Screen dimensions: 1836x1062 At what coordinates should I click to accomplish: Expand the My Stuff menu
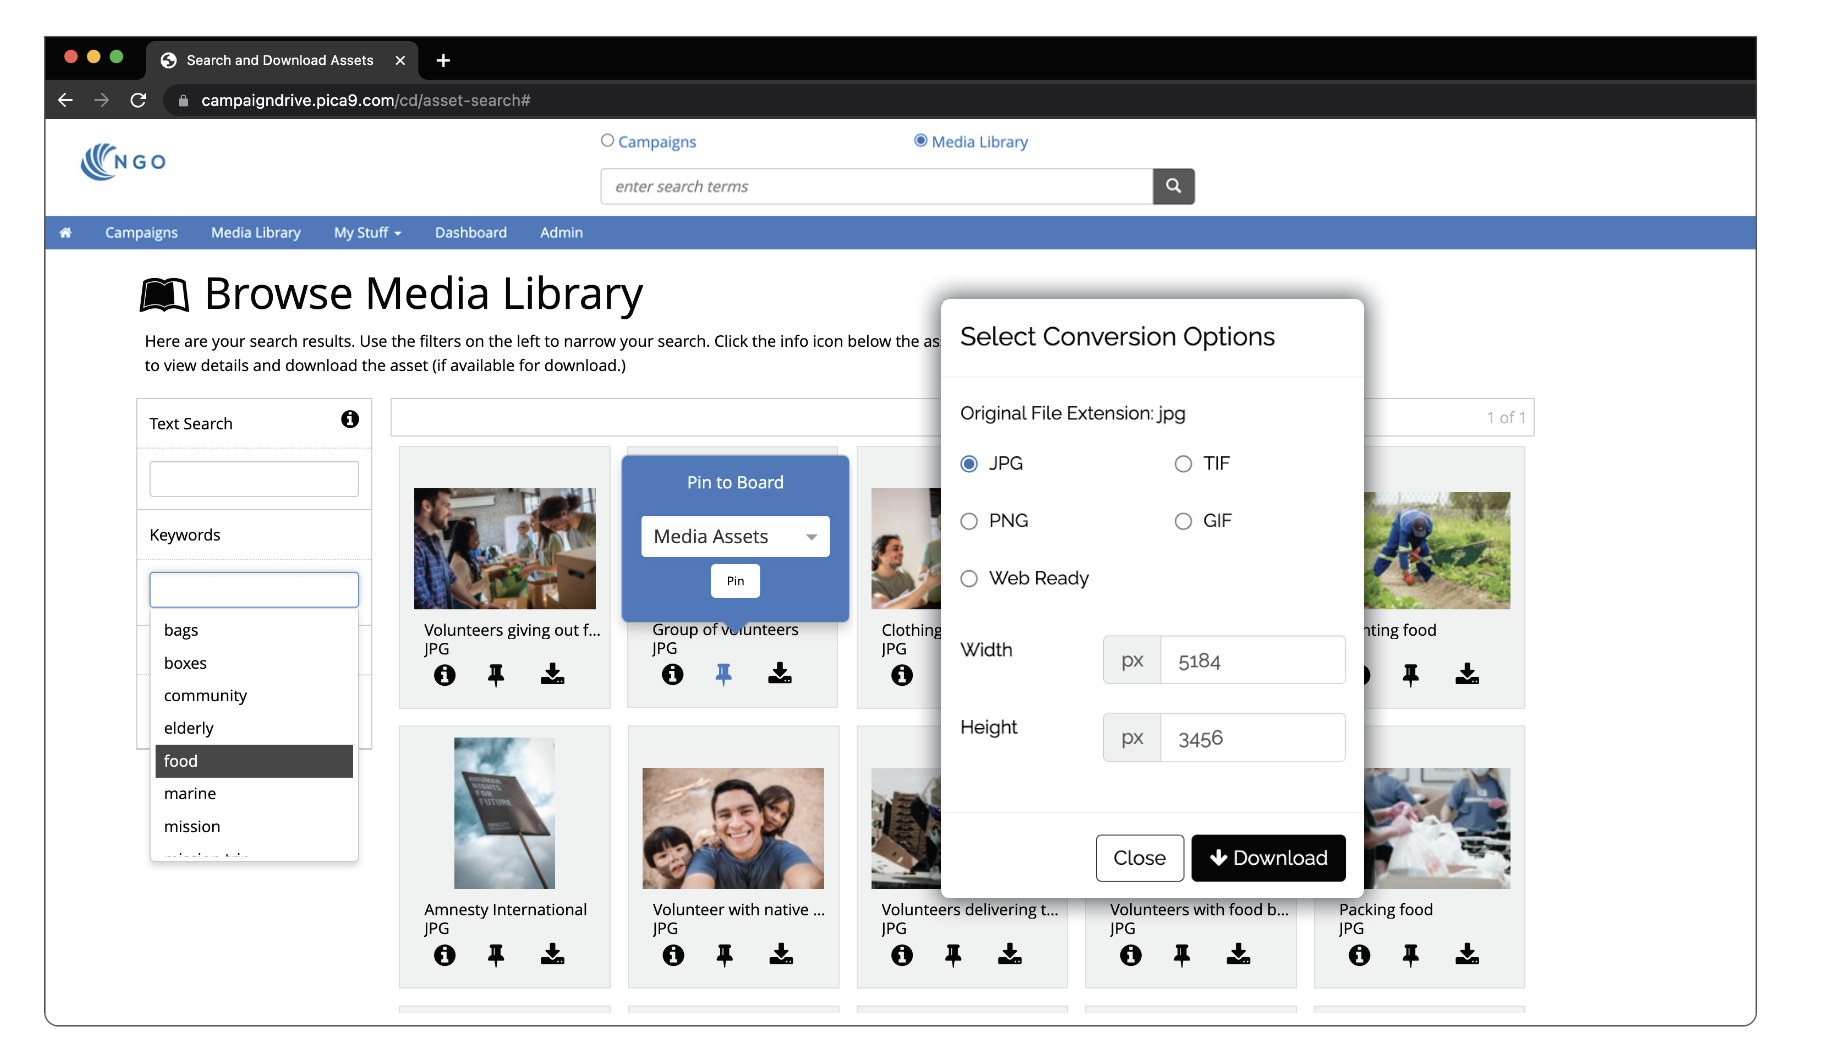pos(367,232)
